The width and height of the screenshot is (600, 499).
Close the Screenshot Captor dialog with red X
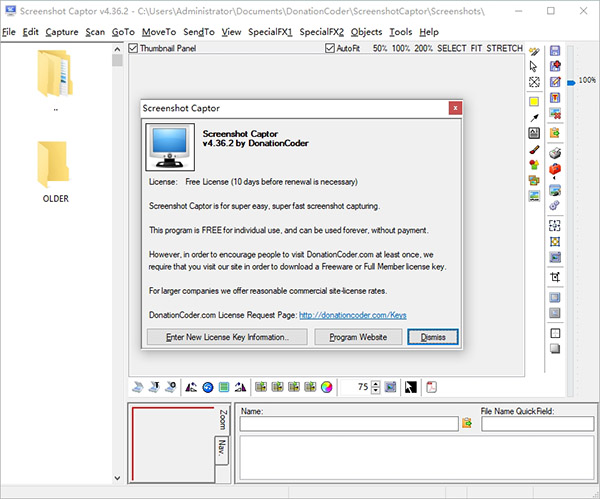[x=455, y=108]
